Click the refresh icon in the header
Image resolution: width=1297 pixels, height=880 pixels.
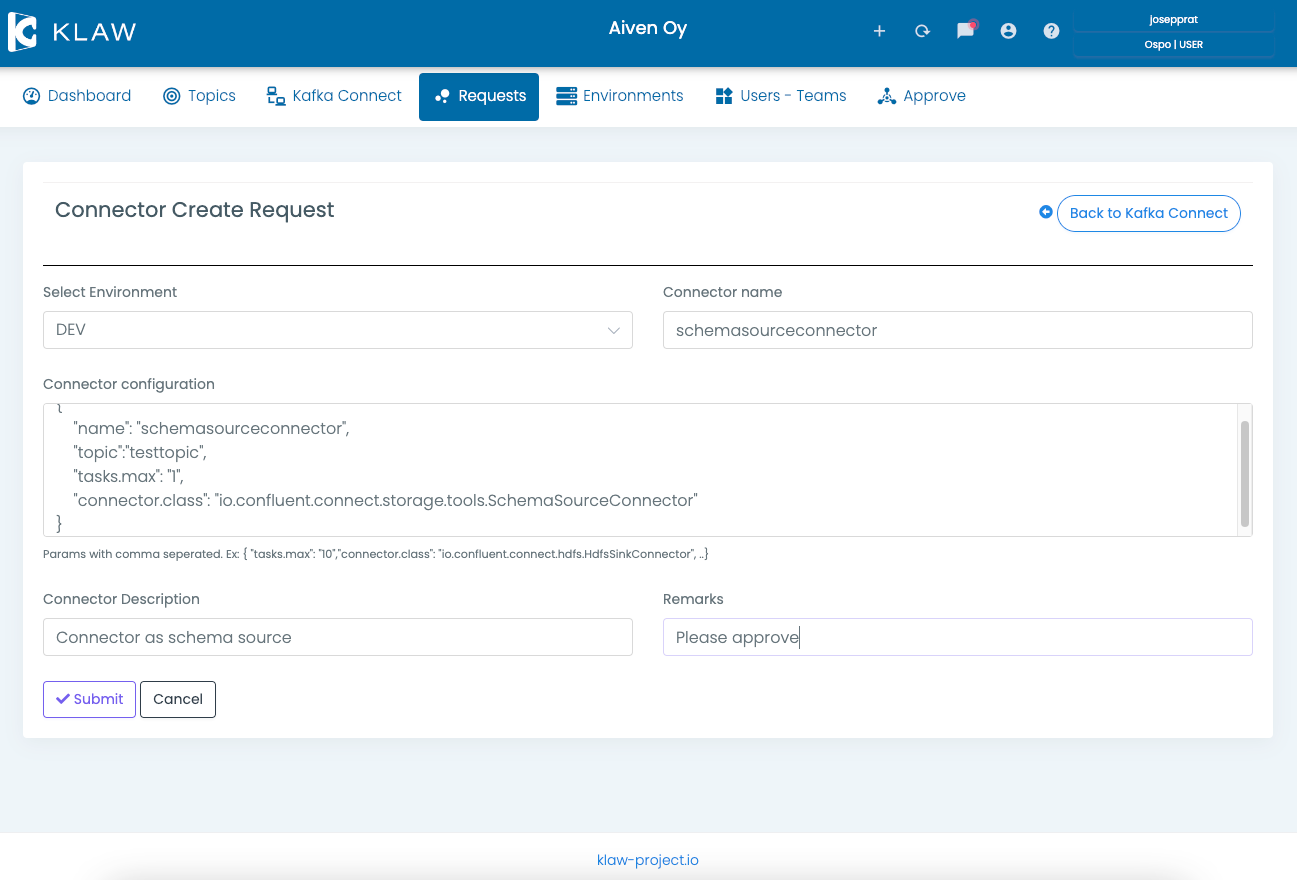pyautogui.click(x=922, y=31)
